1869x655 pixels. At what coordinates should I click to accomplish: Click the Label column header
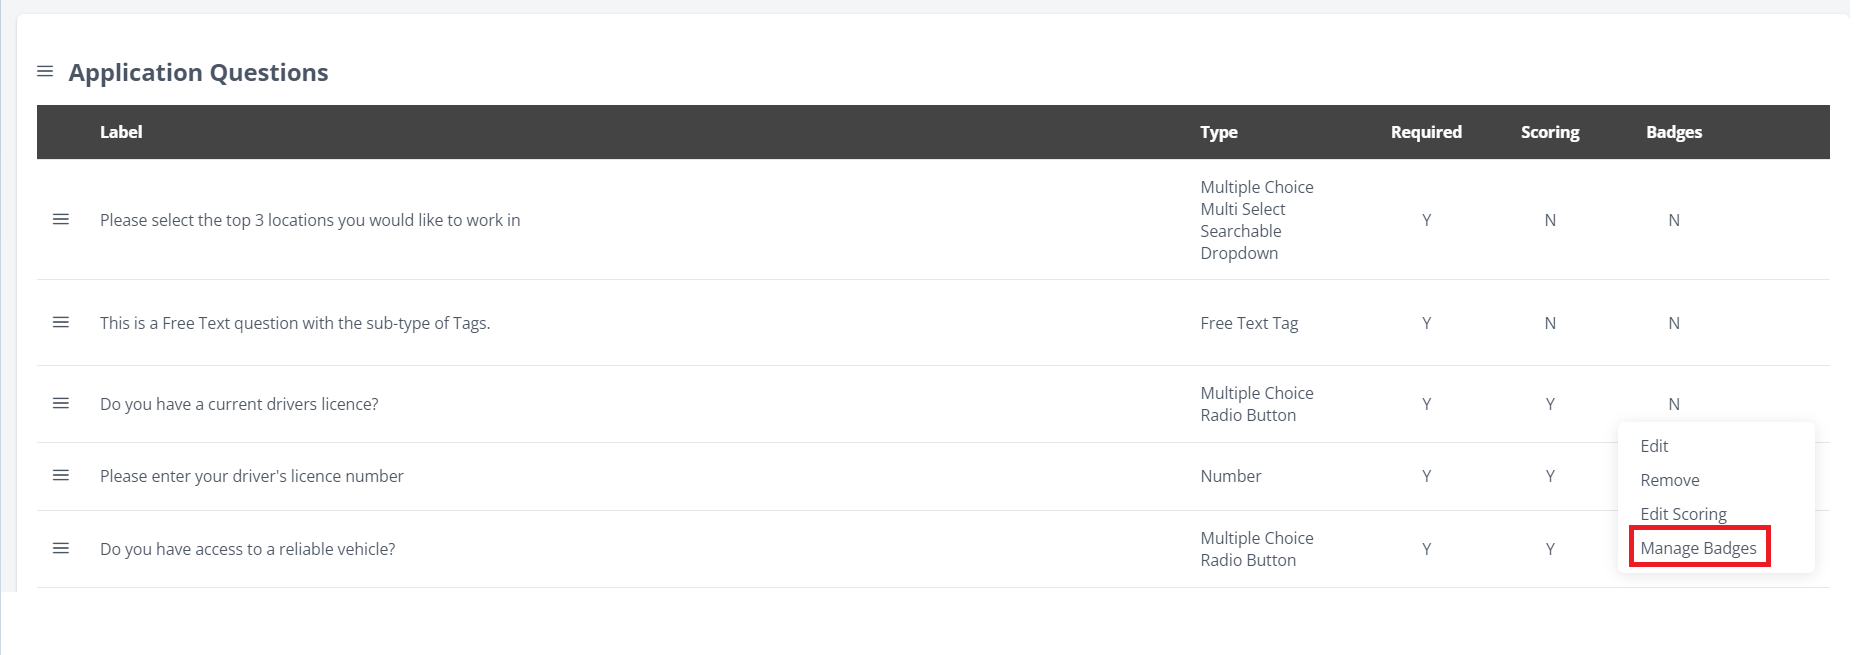121,132
